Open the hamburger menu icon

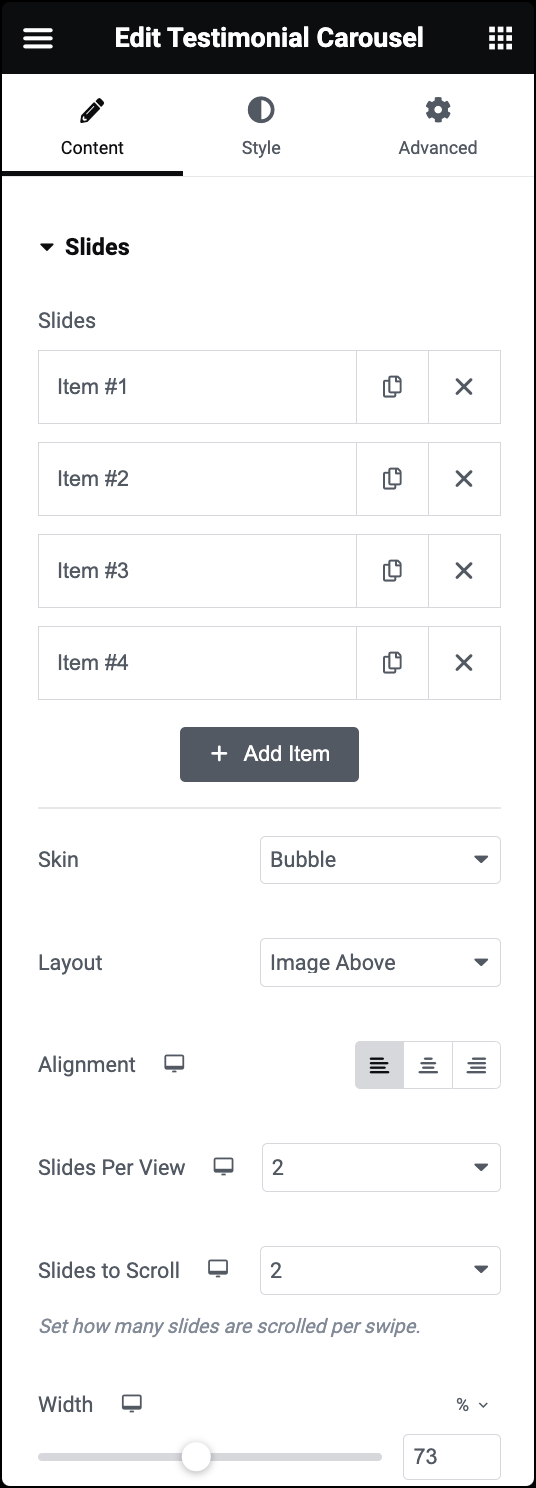tap(38, 38)
